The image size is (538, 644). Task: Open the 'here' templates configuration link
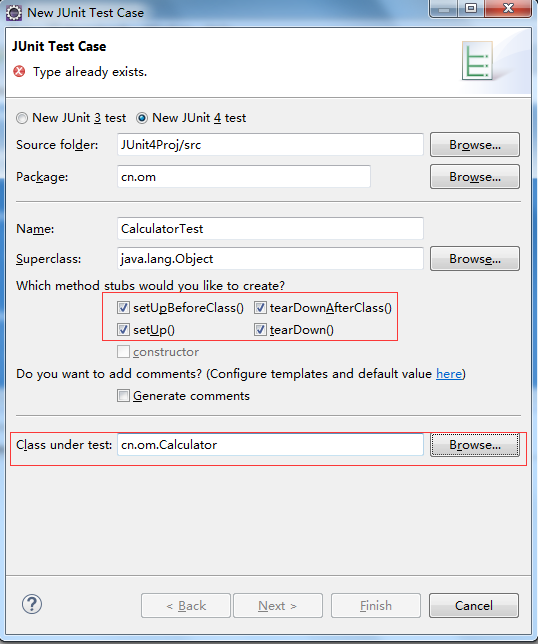(449, 374)
